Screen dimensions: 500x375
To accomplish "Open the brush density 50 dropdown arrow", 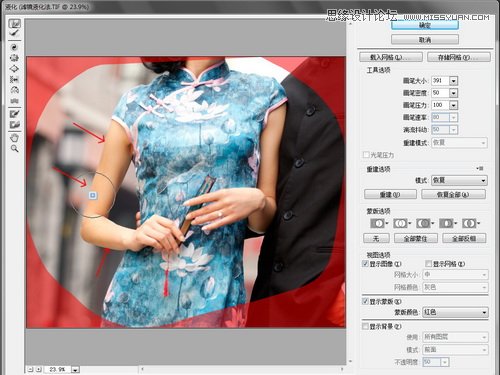I will 453,93.
